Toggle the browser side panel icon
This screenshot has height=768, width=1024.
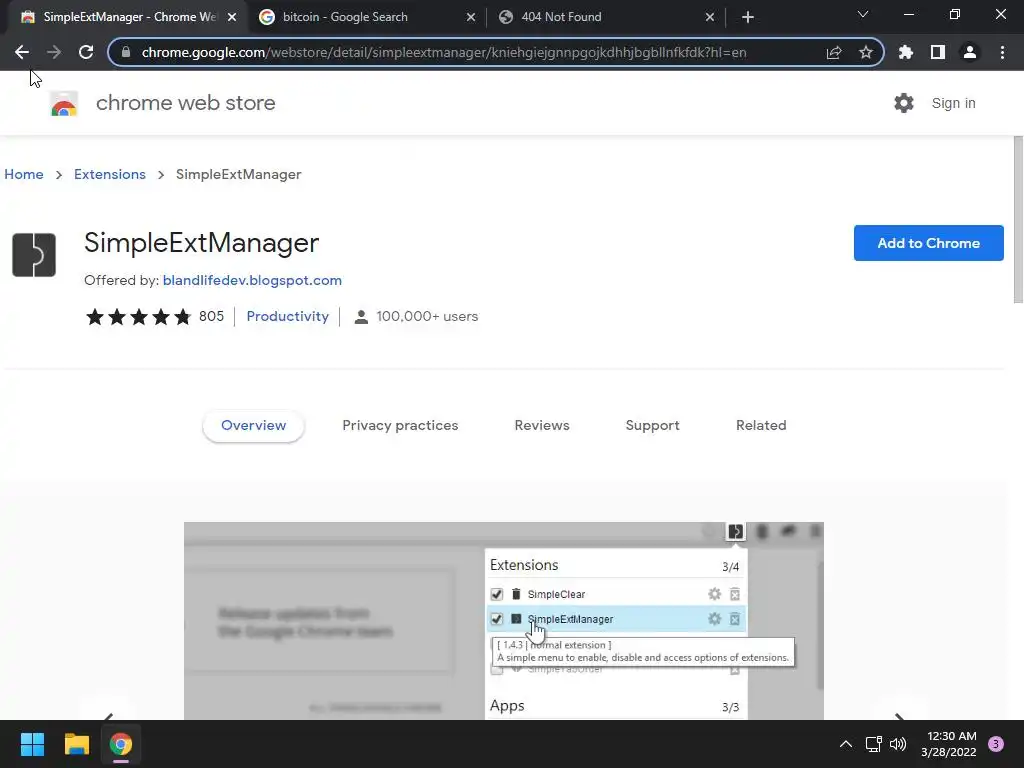[x=938, y=52]
